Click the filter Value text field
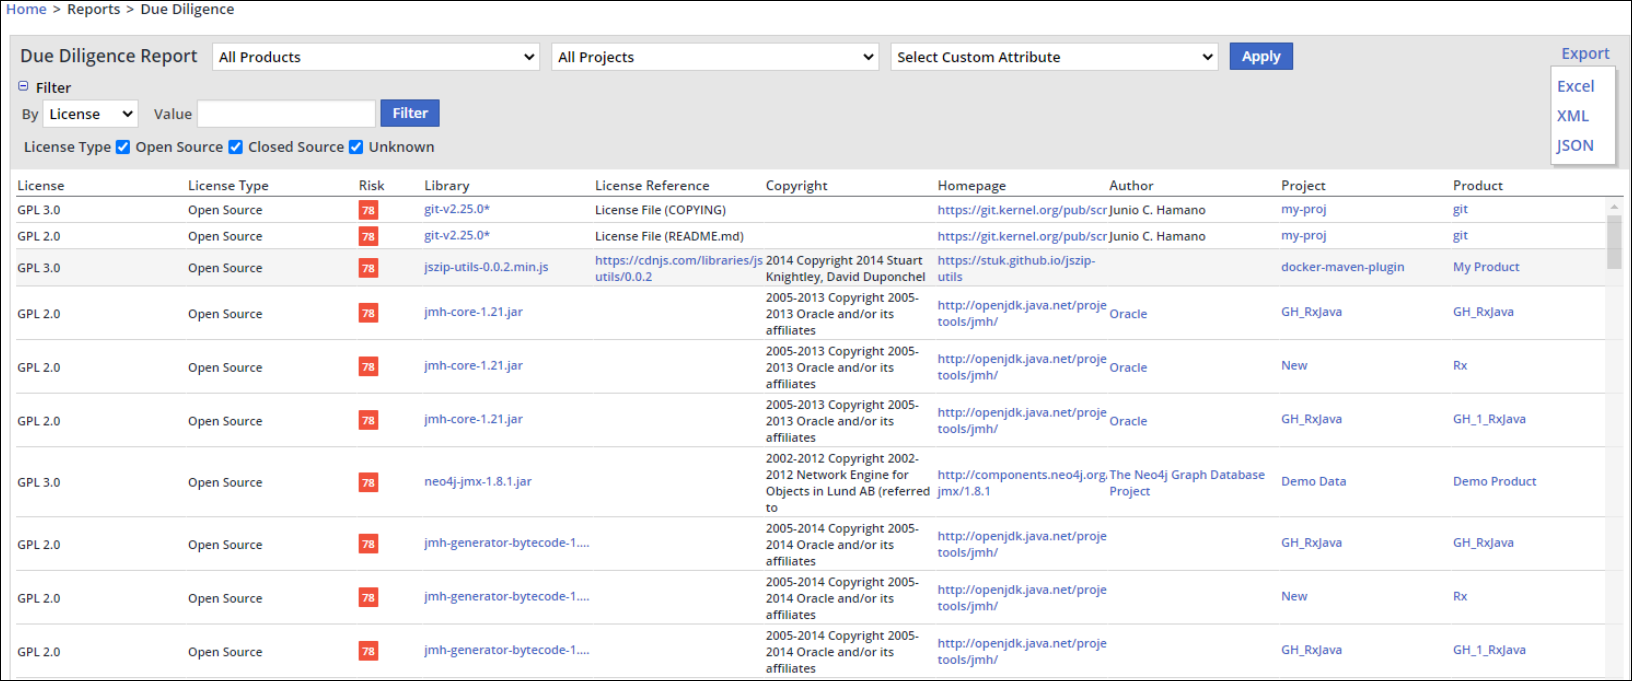This screenshot has height=681, width=1632. [286, 114]
